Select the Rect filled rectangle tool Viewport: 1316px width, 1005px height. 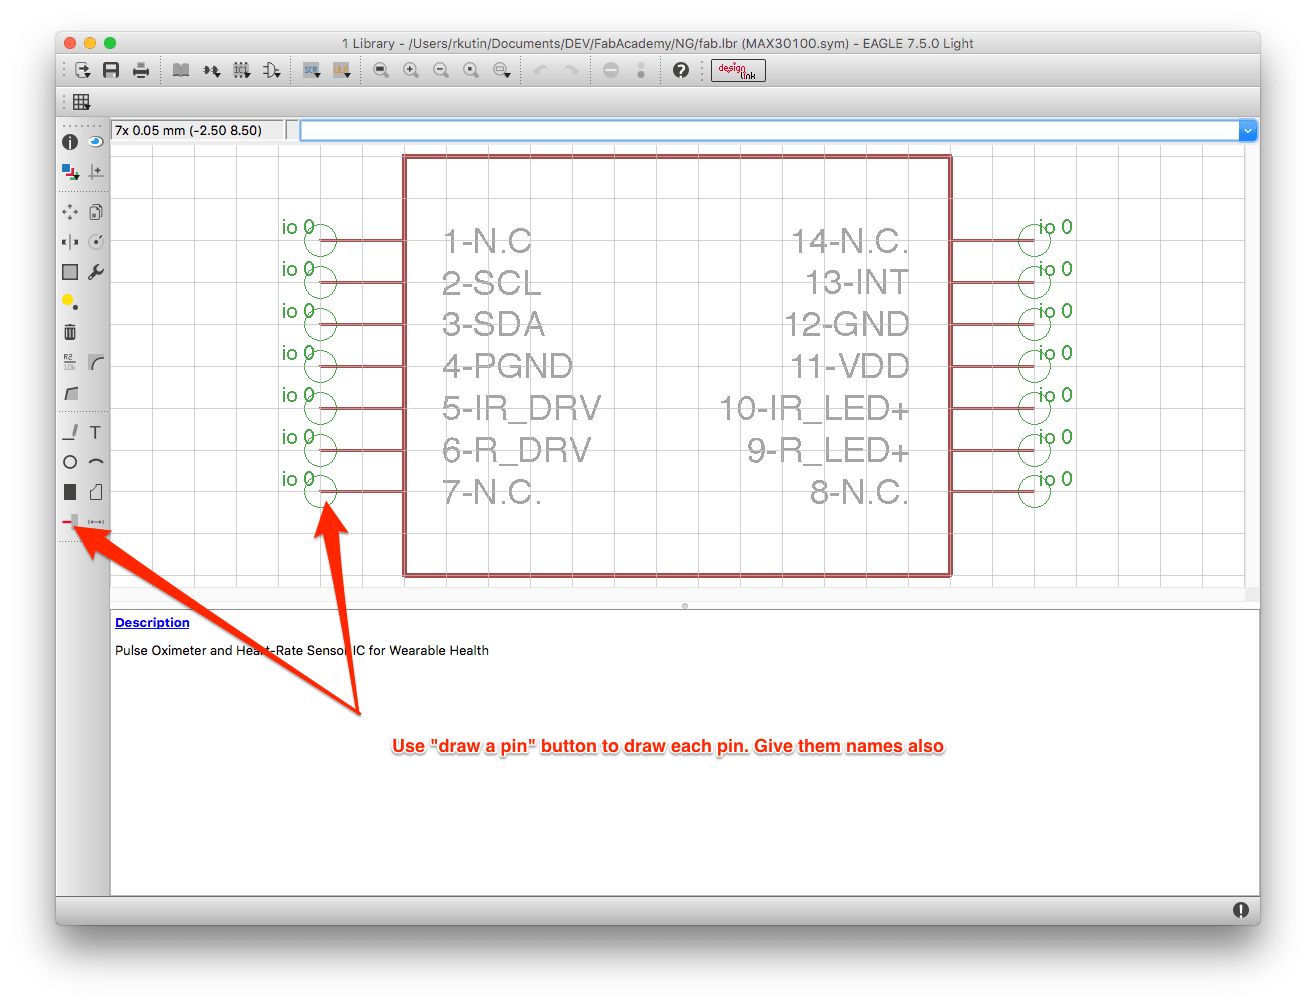pyautogui.click(x=70, y=492)
